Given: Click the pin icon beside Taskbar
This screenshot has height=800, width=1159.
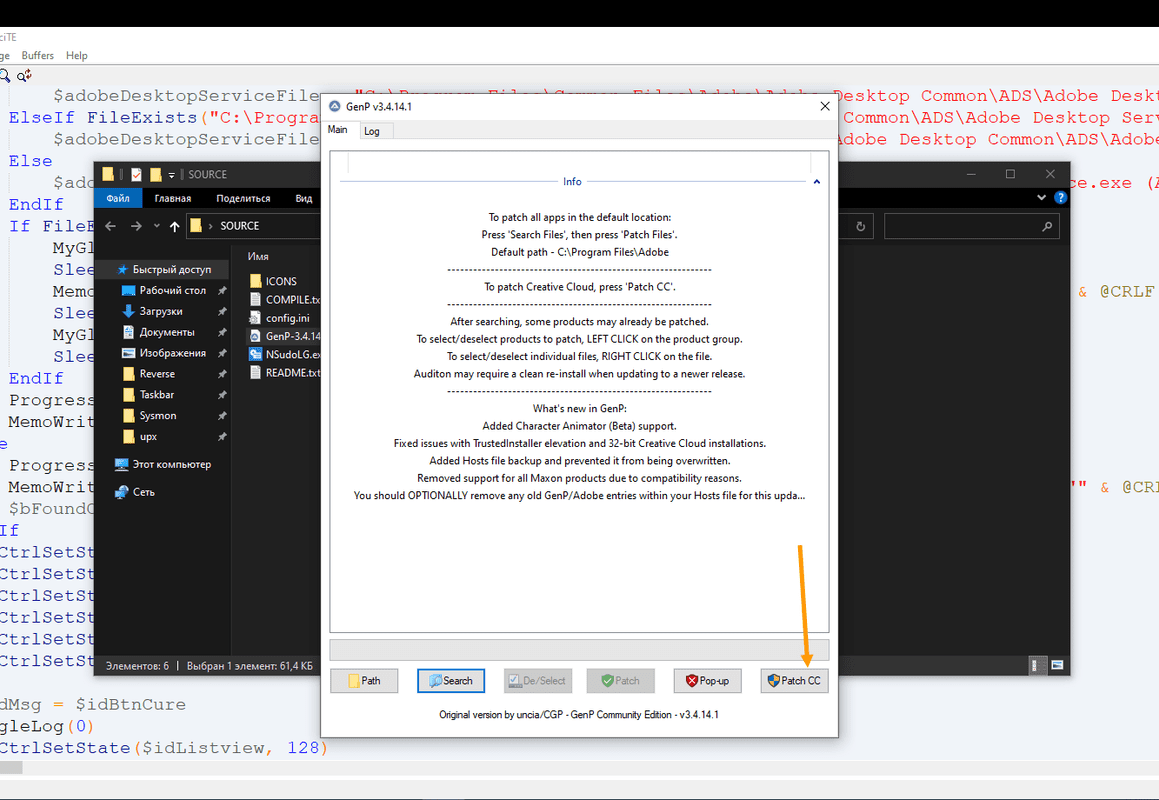Looking at the screenshot, I should pyautogui.click(x=222, y=395).
